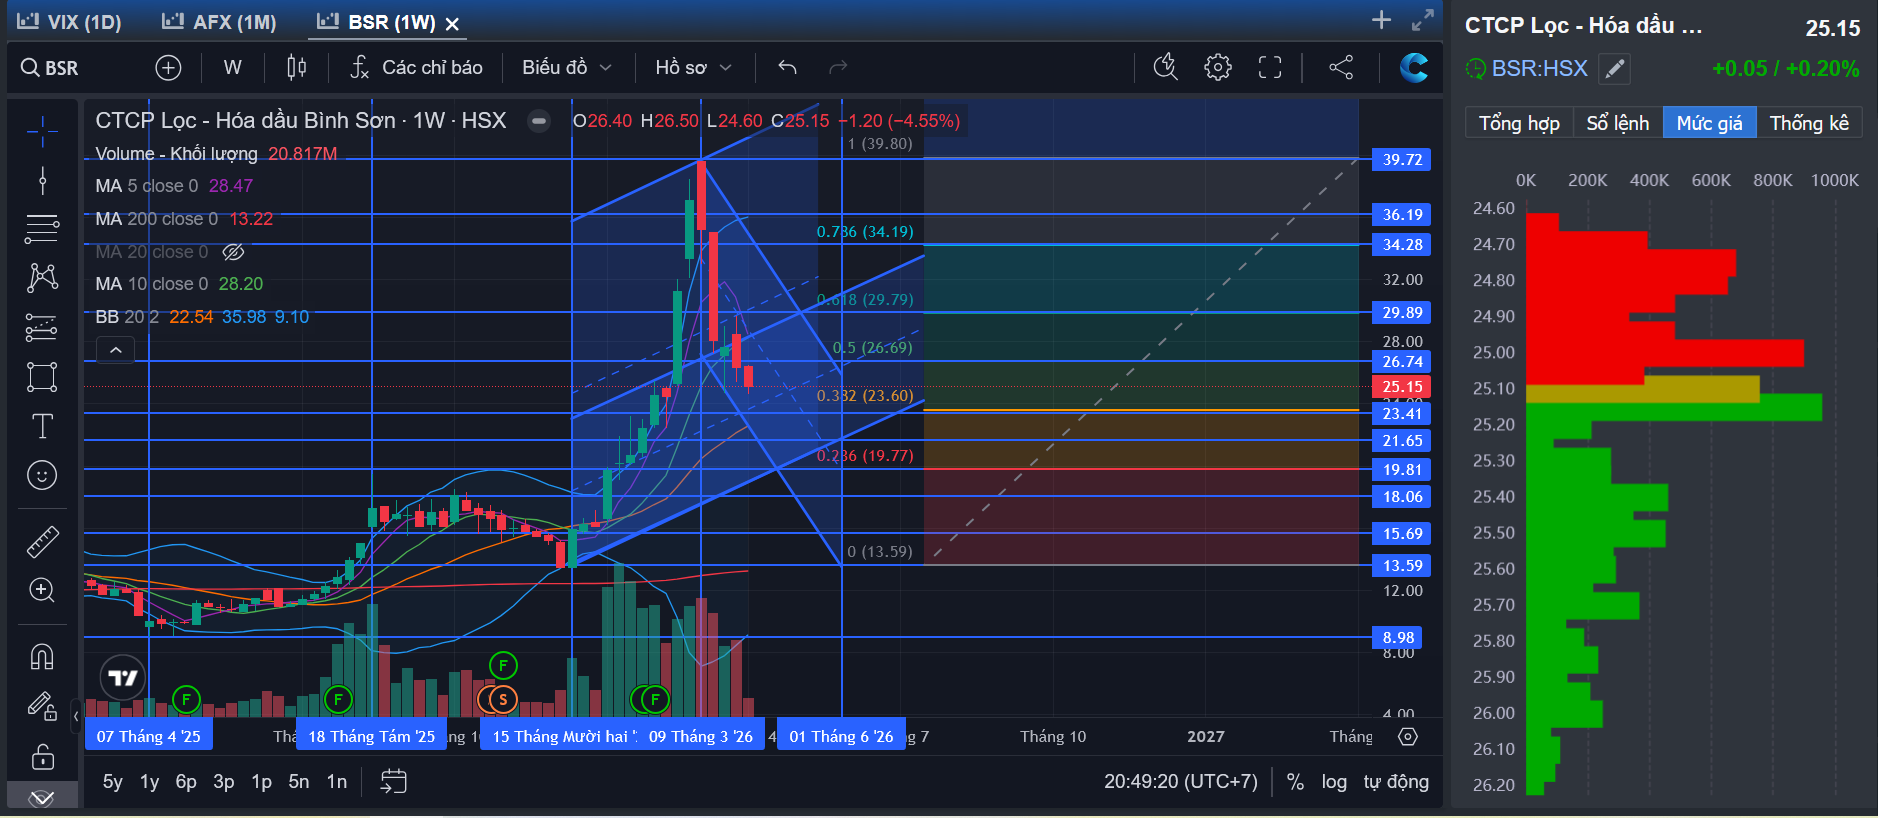Toggle percentage scale mode
This screenshot has width=1878, height=818.
[x=1295, y=782]
